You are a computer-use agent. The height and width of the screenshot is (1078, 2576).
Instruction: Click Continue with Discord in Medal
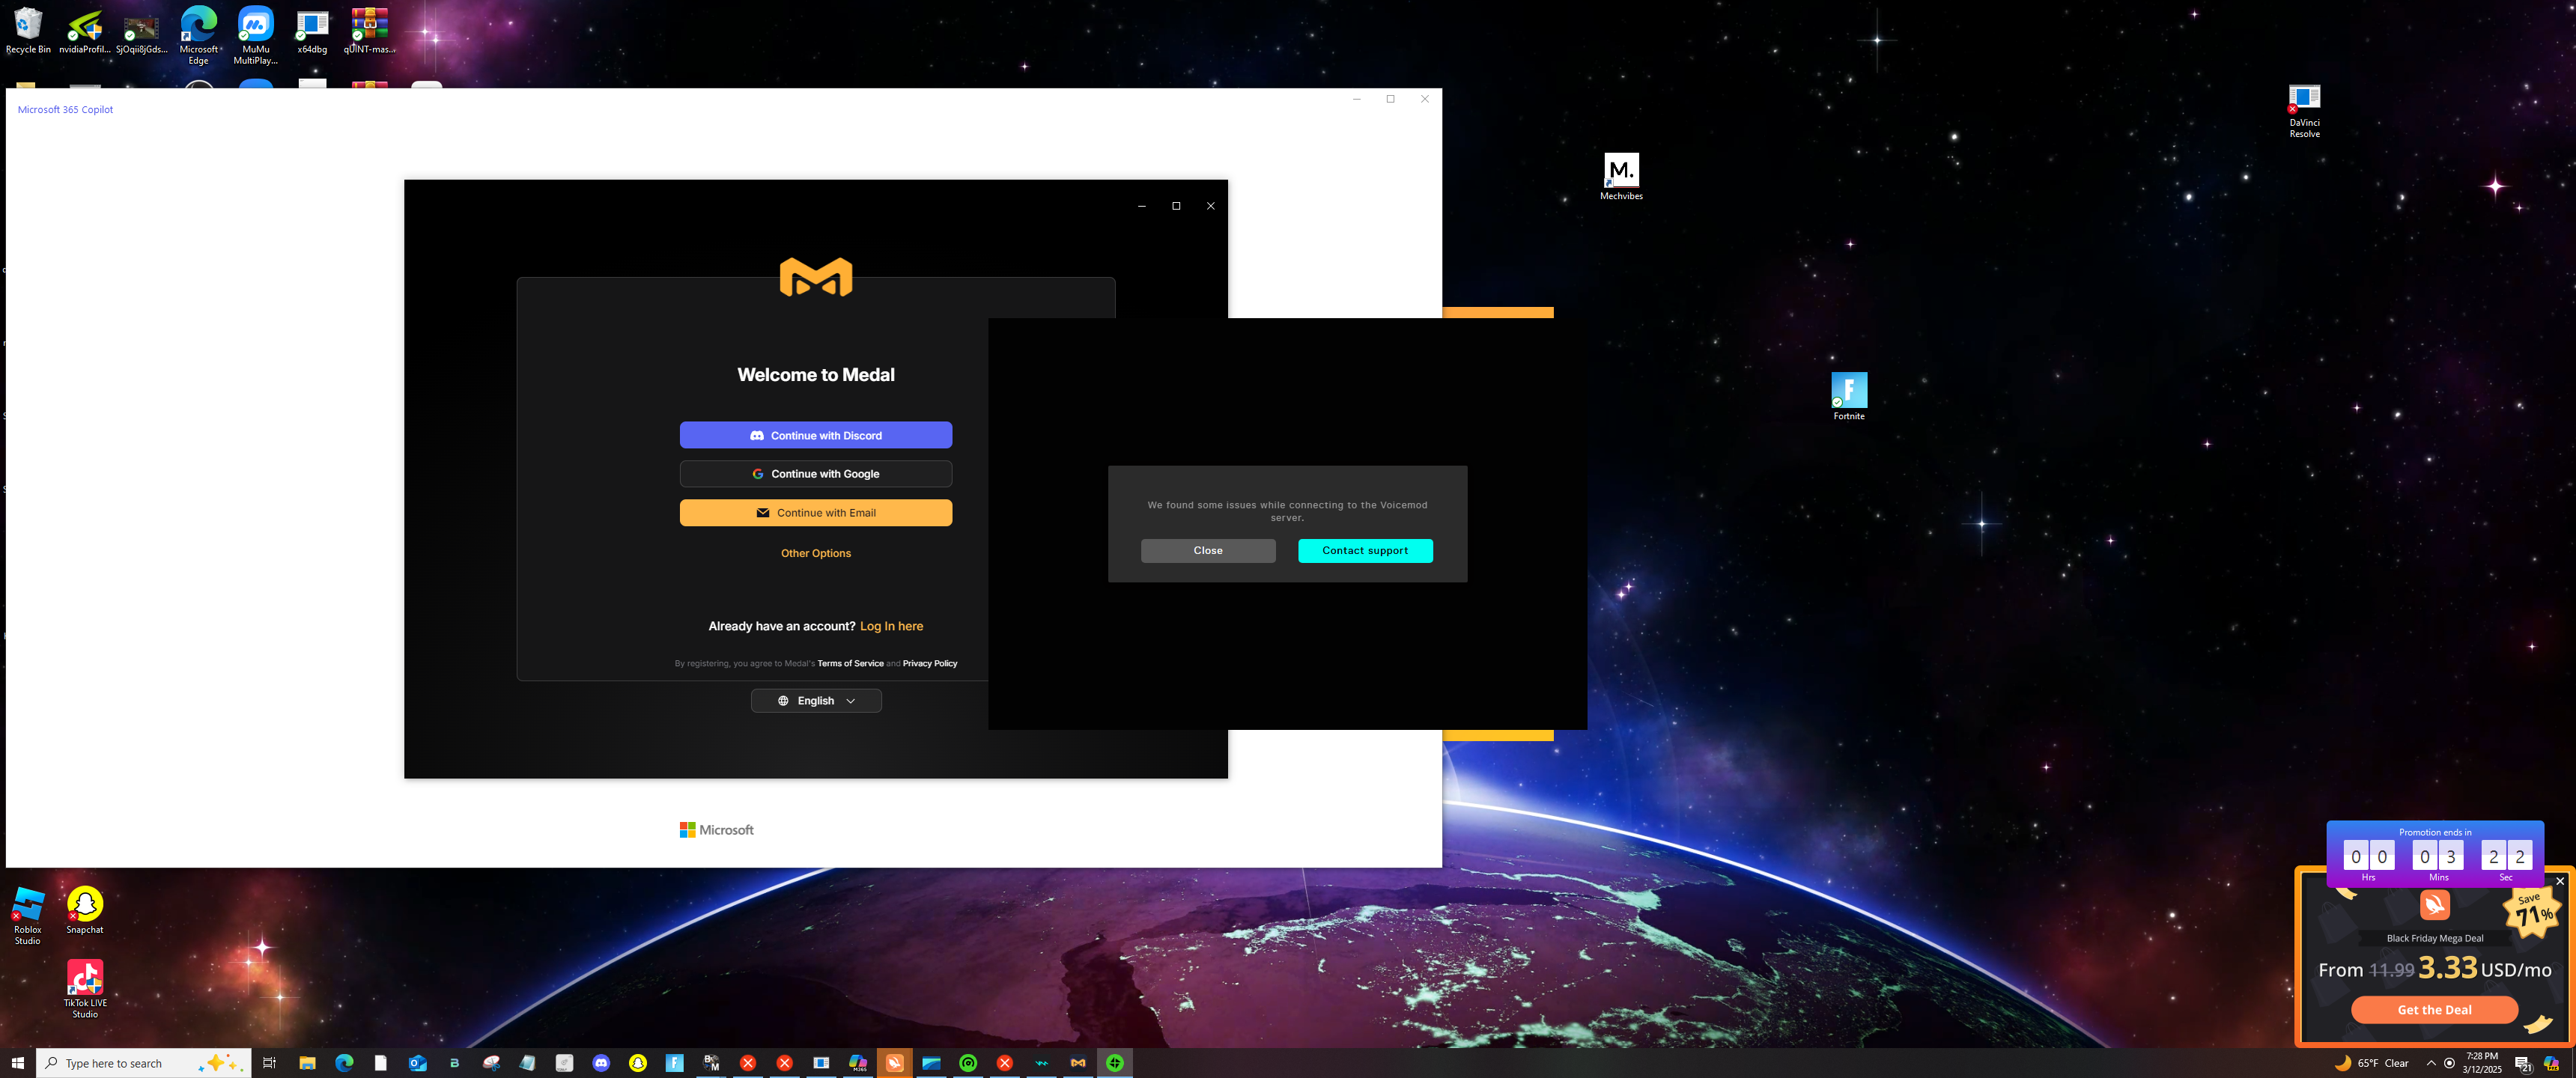816,435
